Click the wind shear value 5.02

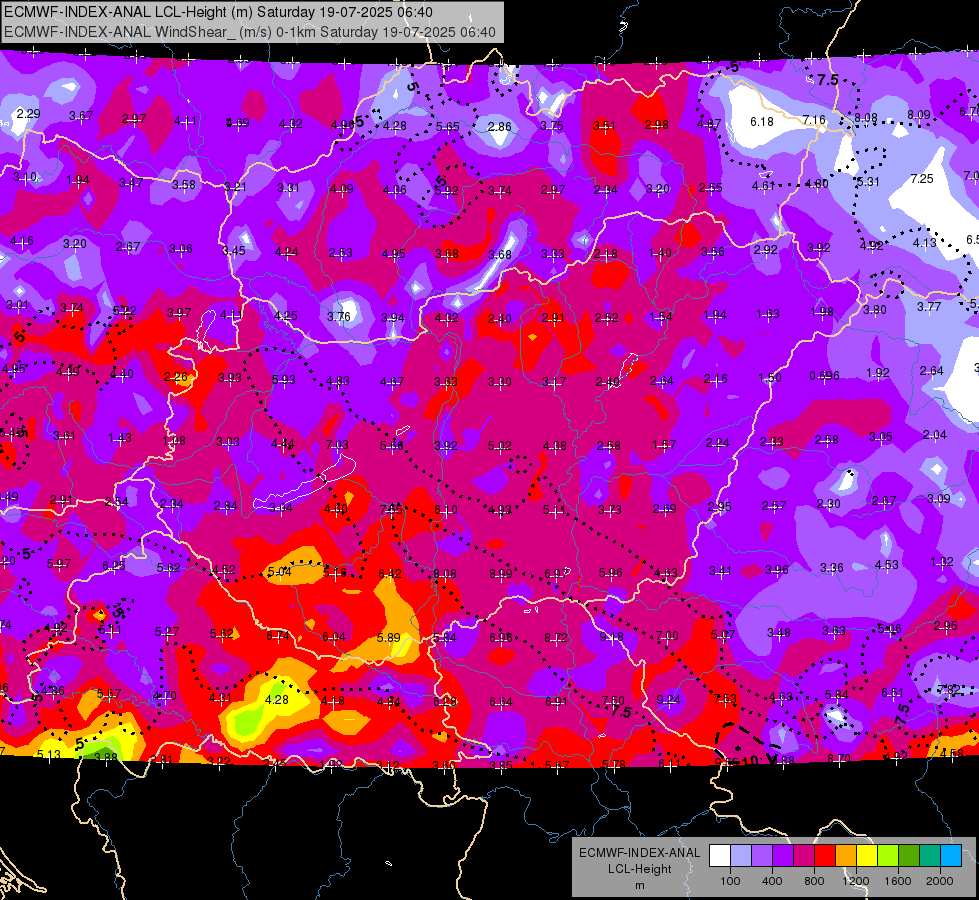[x=499, y=446]
